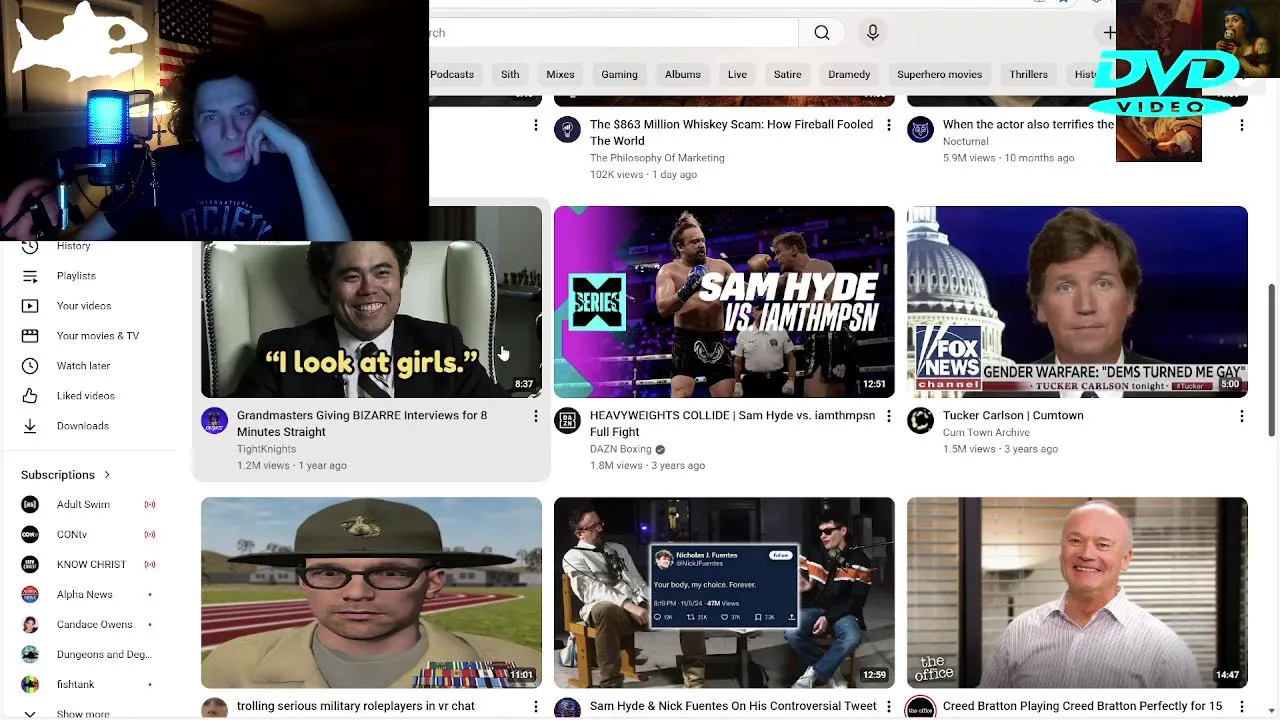Select the Superhero movies filter chip
The image size is (1280, 720).
click(939, 74)
